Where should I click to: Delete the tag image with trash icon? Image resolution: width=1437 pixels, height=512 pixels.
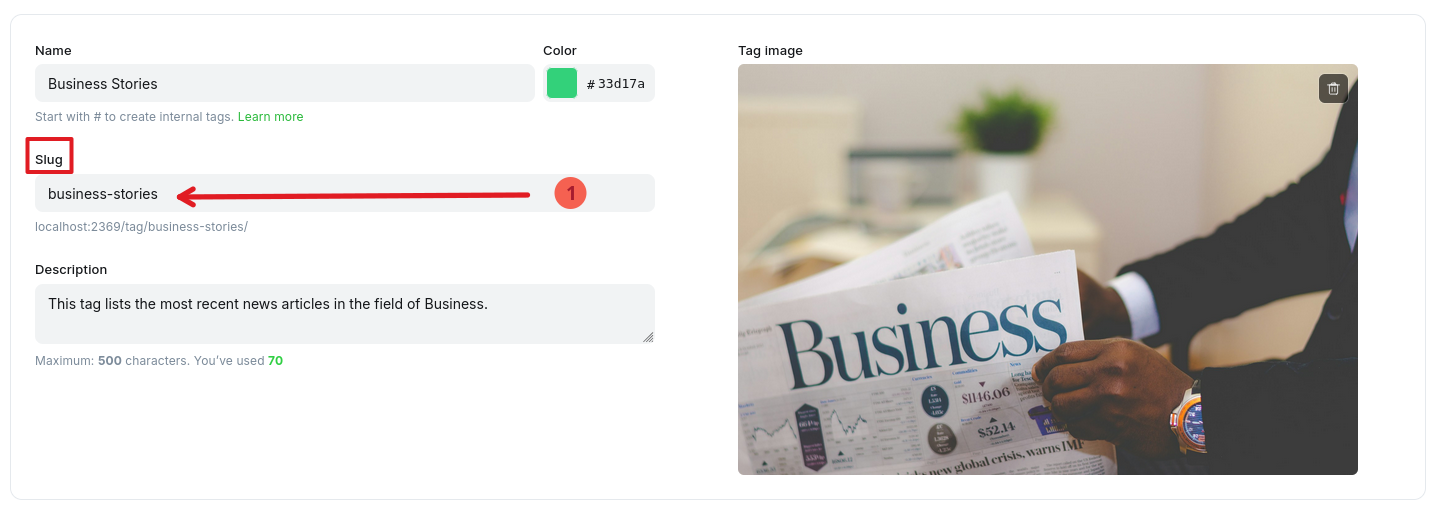[x=1333, y=89]
